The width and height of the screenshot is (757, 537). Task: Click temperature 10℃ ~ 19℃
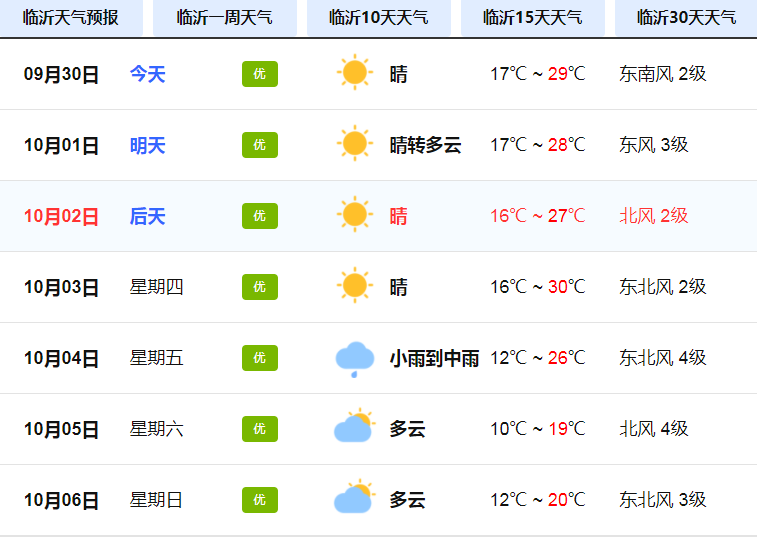coord(538,429)
